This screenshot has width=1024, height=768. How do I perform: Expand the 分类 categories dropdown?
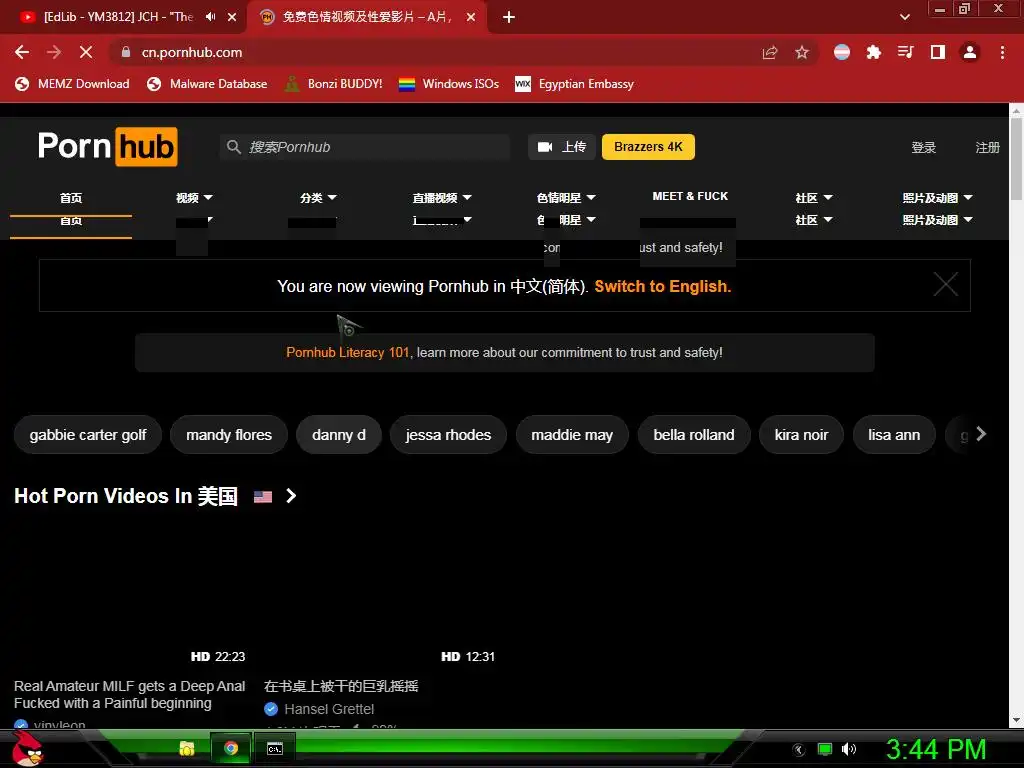tap(318, 197)
